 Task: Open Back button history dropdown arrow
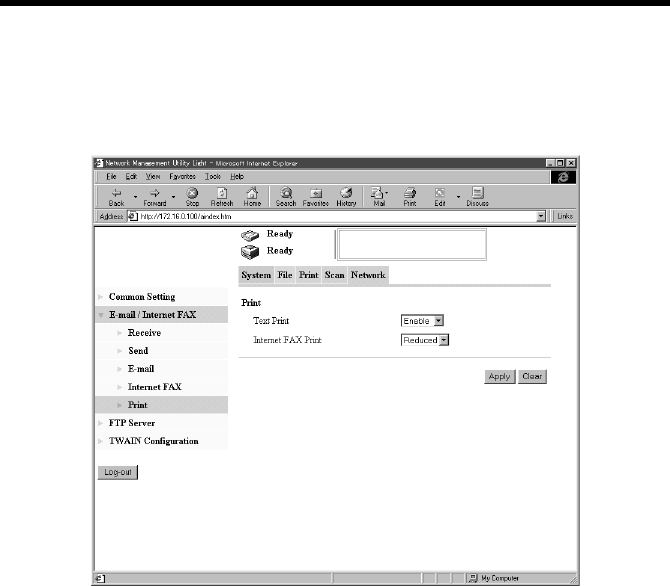tap(135, 197)
